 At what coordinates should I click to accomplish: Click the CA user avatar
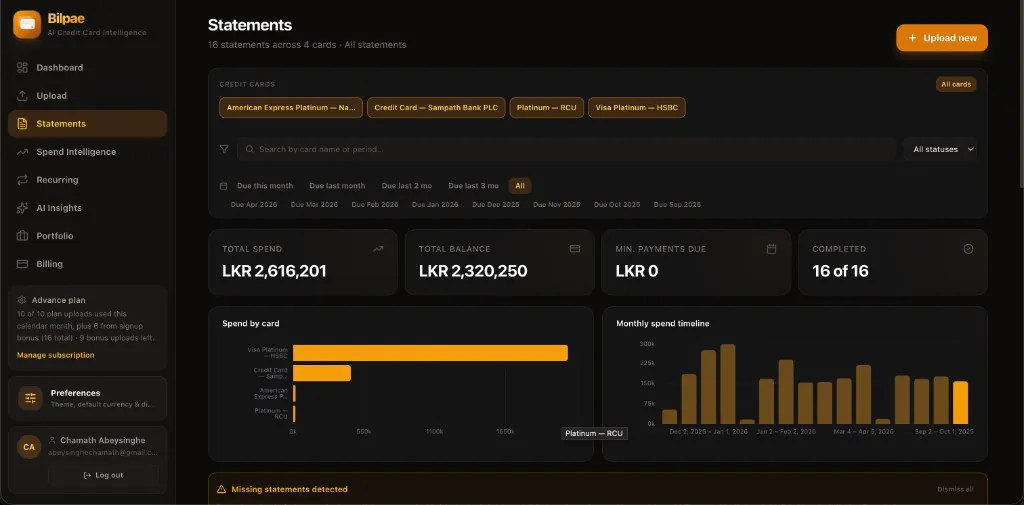point(29,448)
